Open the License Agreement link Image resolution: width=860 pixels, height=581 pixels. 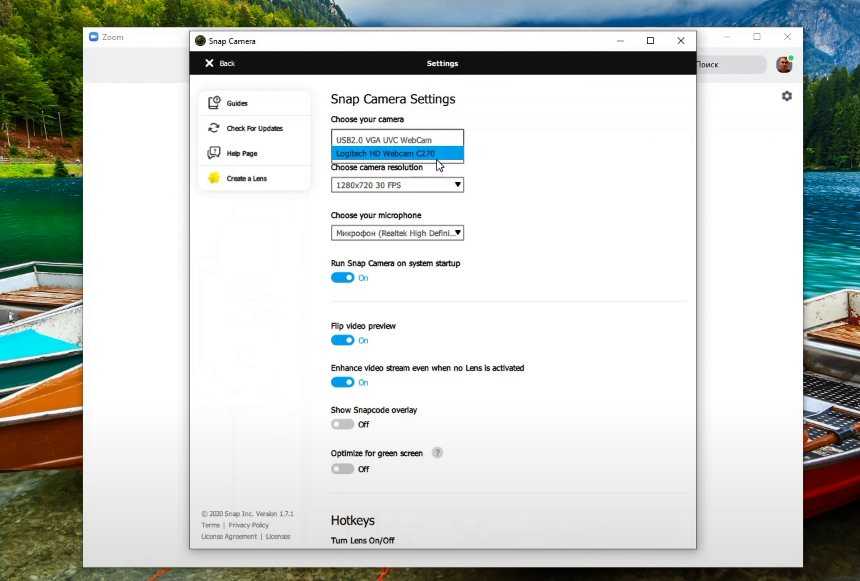(229, 537)
